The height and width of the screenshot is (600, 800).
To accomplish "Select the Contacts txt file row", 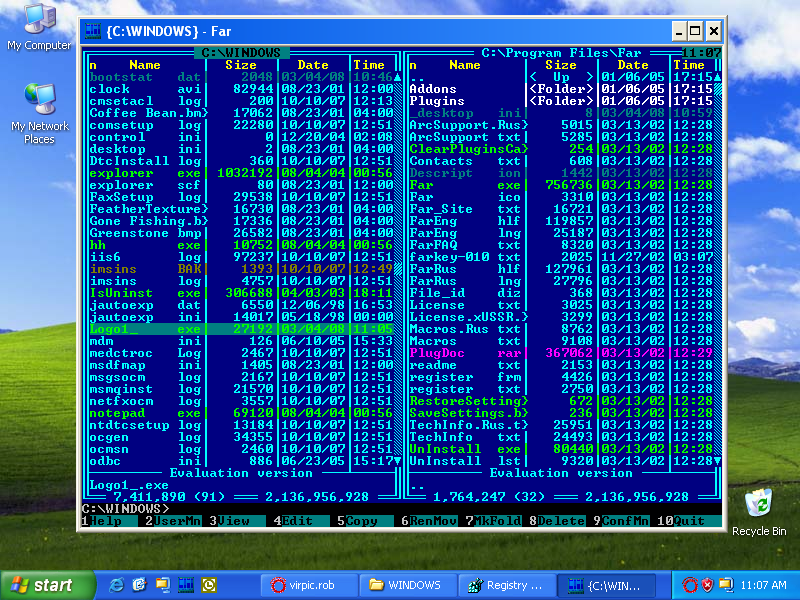I will pyautogui.click(x=562, y=161).
